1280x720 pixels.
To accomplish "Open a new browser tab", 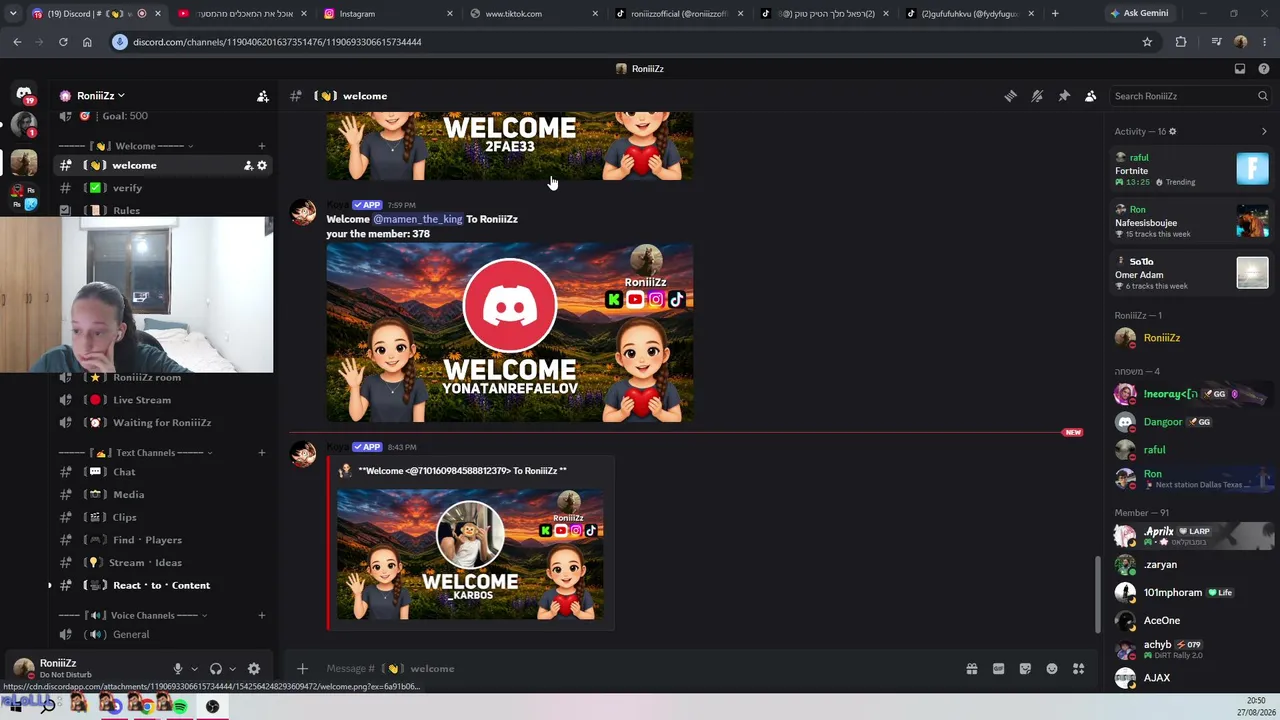I will click(x=1055, y=14).
